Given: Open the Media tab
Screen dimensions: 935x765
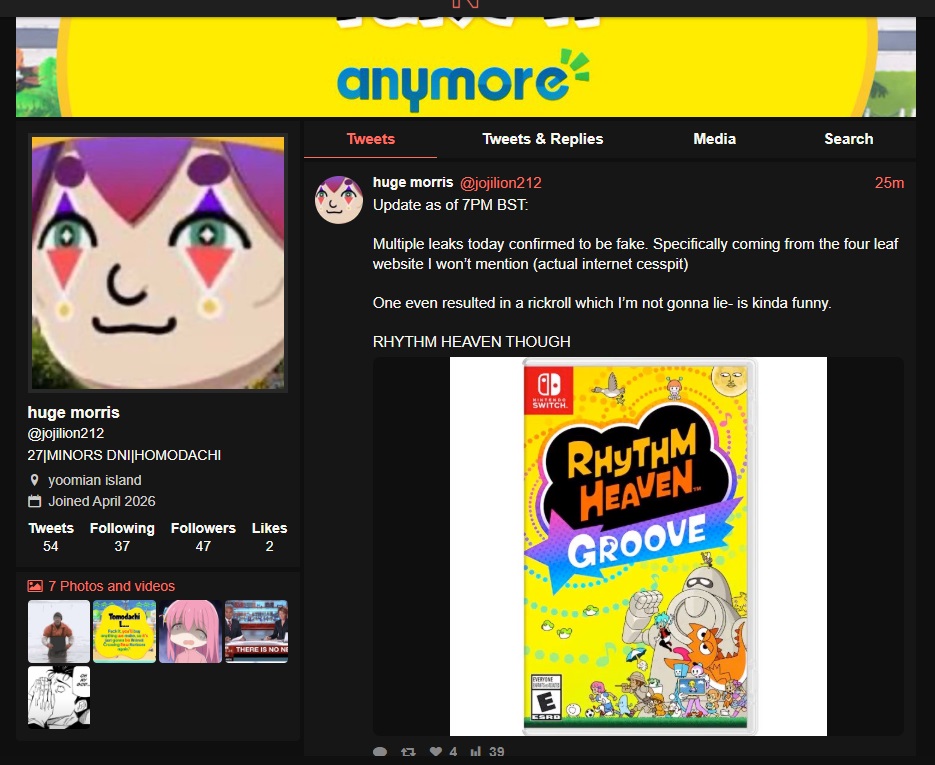Looking at the screenshot, I should tap(714, 139).
